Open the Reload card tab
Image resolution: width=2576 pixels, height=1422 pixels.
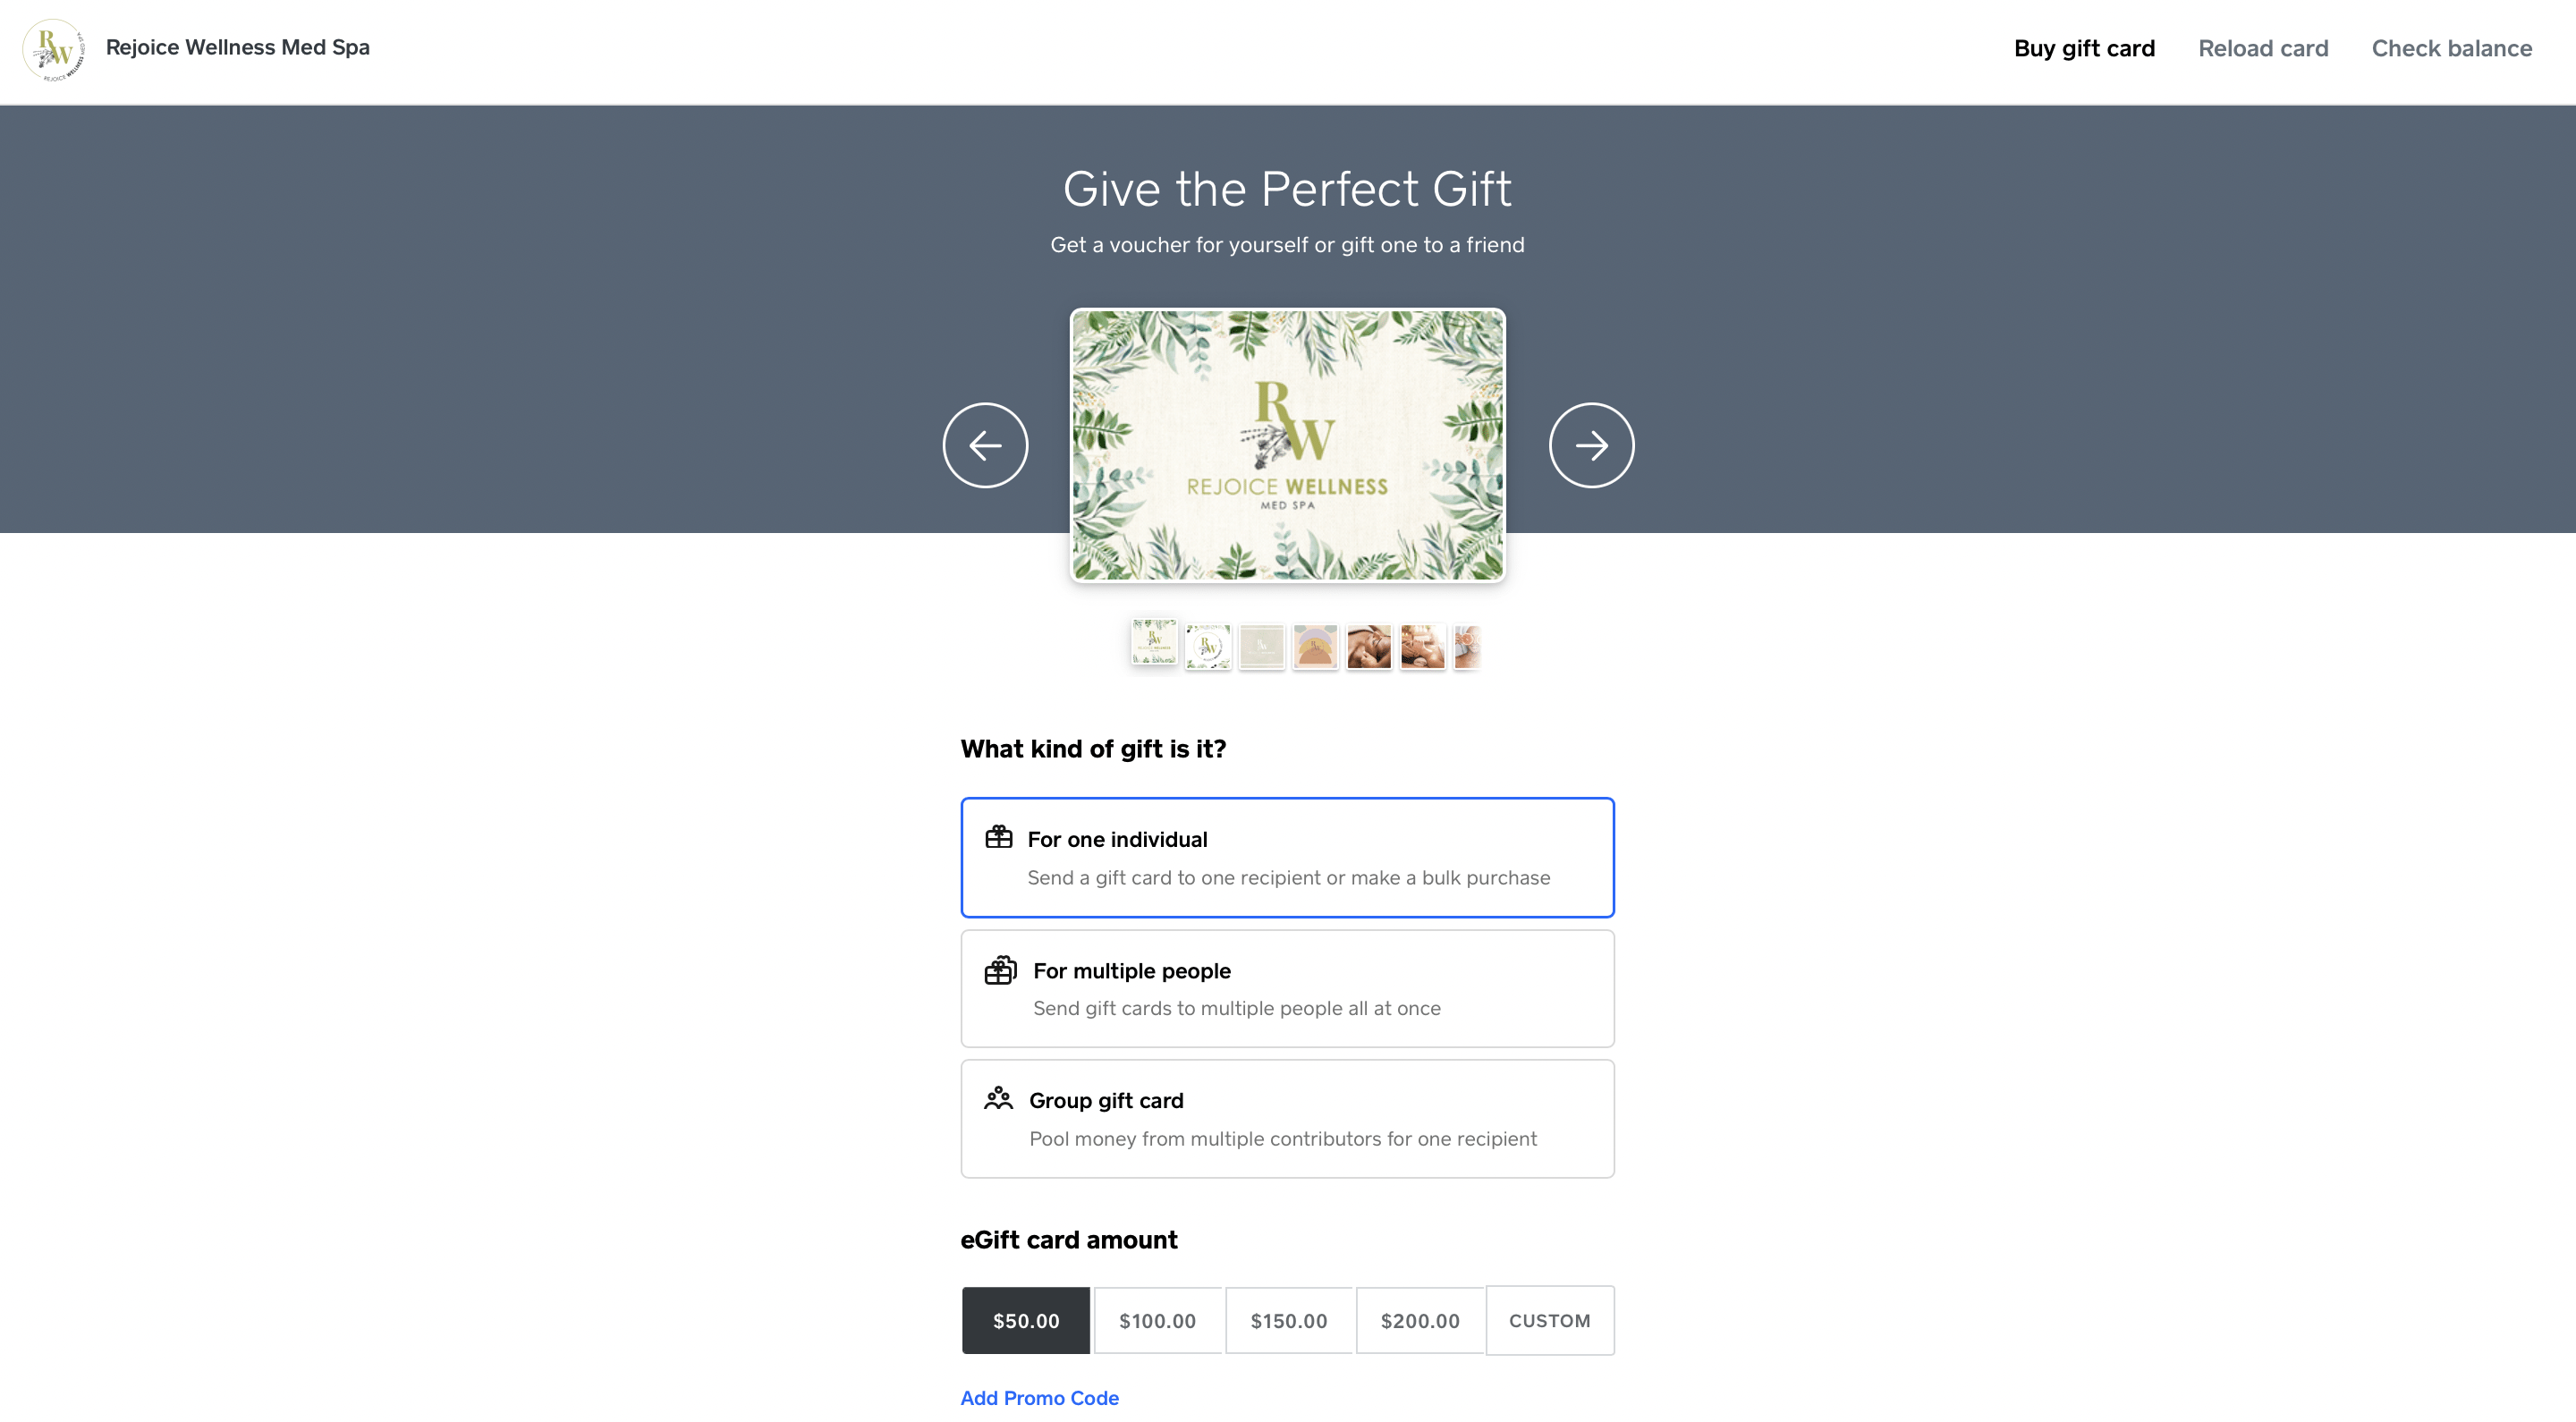point(2262,48)
